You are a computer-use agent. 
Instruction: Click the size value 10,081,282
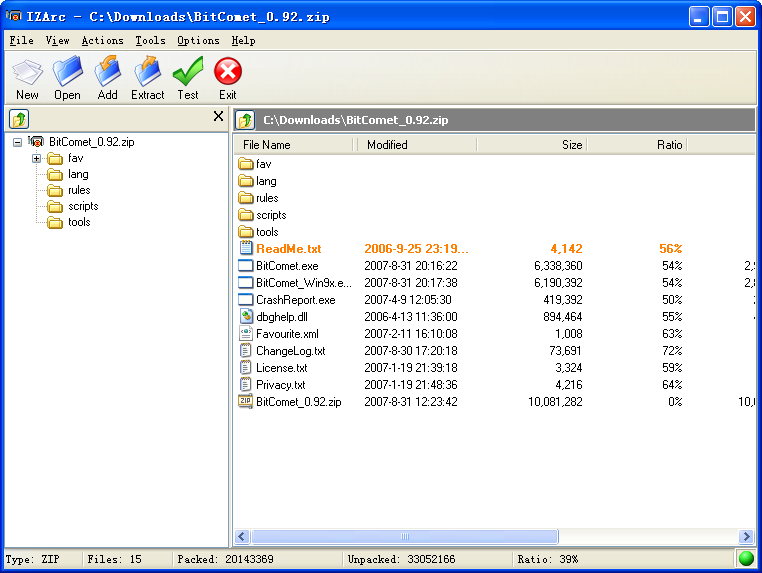point(555,402)
